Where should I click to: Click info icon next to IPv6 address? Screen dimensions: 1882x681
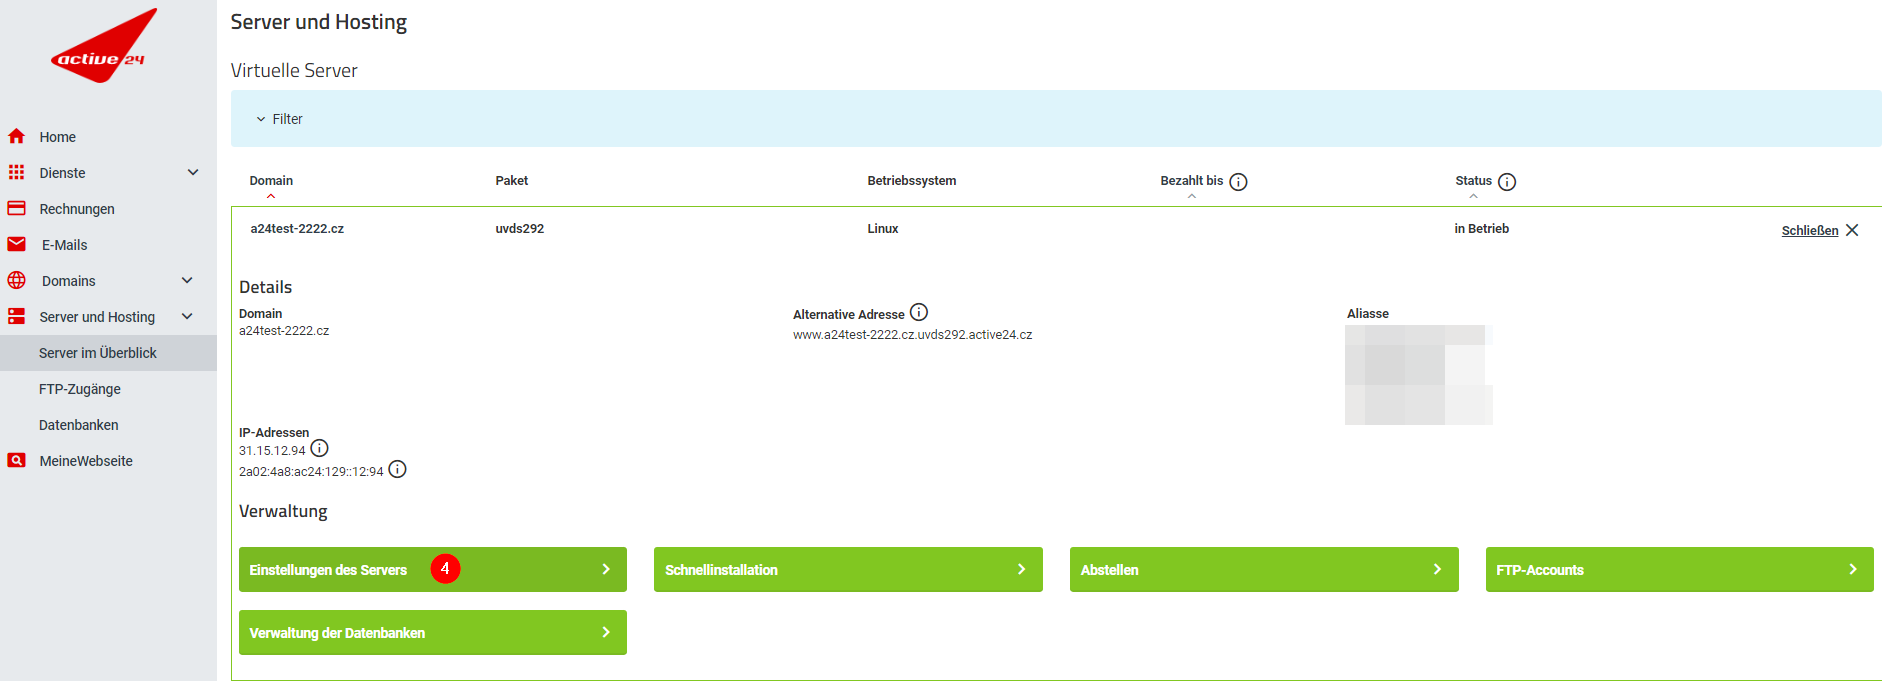[397, 470]
